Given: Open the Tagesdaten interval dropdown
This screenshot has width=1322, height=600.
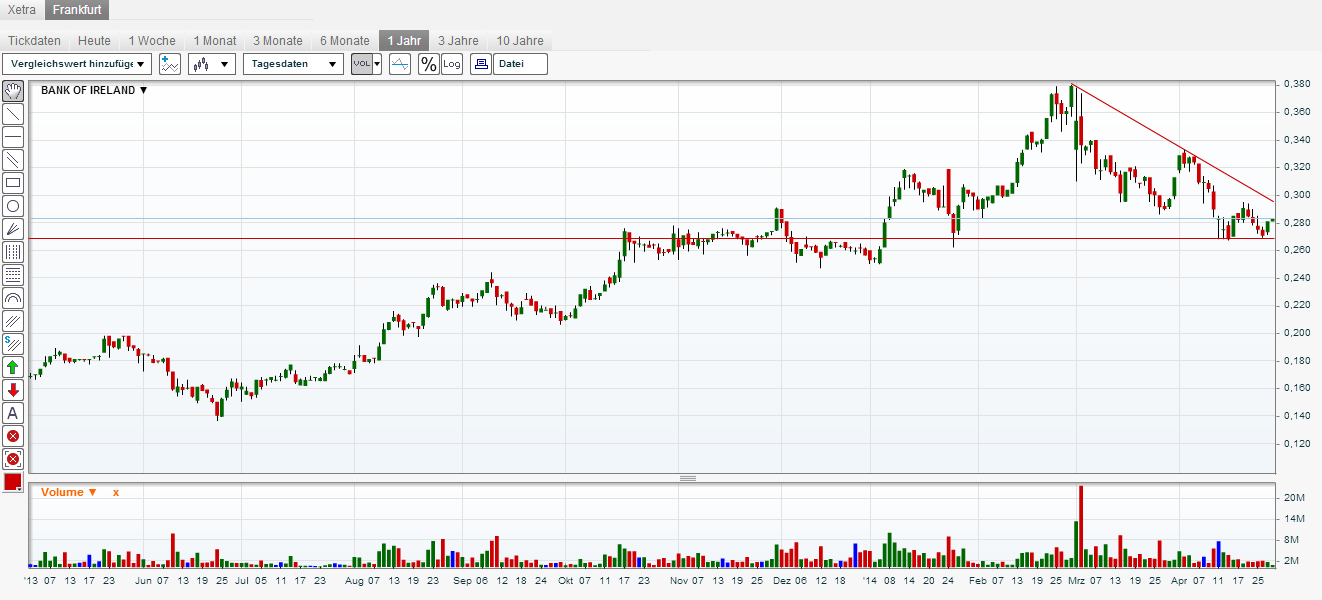Looking at the screenshot, I should [x=293, y=64].
